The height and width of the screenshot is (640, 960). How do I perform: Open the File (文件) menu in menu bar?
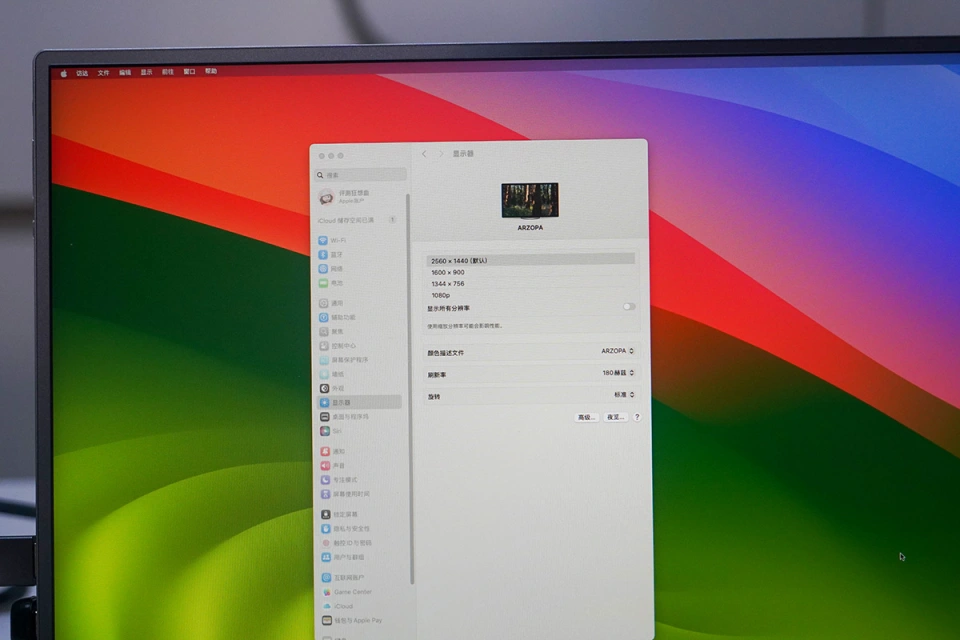[x=103, y=73]
